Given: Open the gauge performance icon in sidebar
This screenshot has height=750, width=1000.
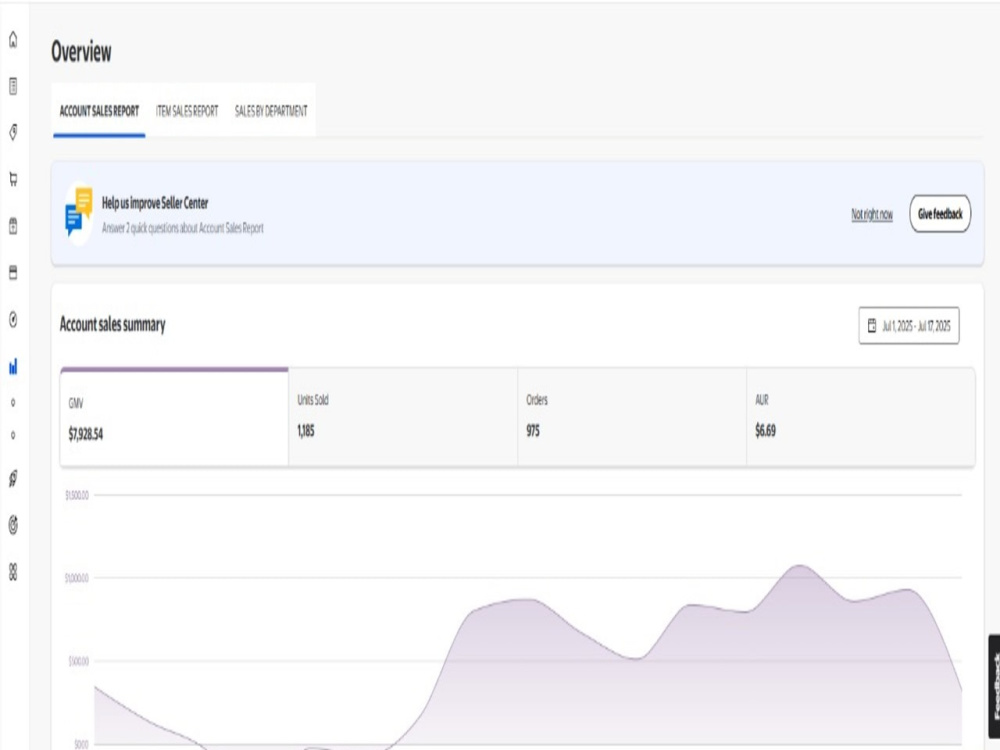Looking at the screenshot, I should 13,320.
